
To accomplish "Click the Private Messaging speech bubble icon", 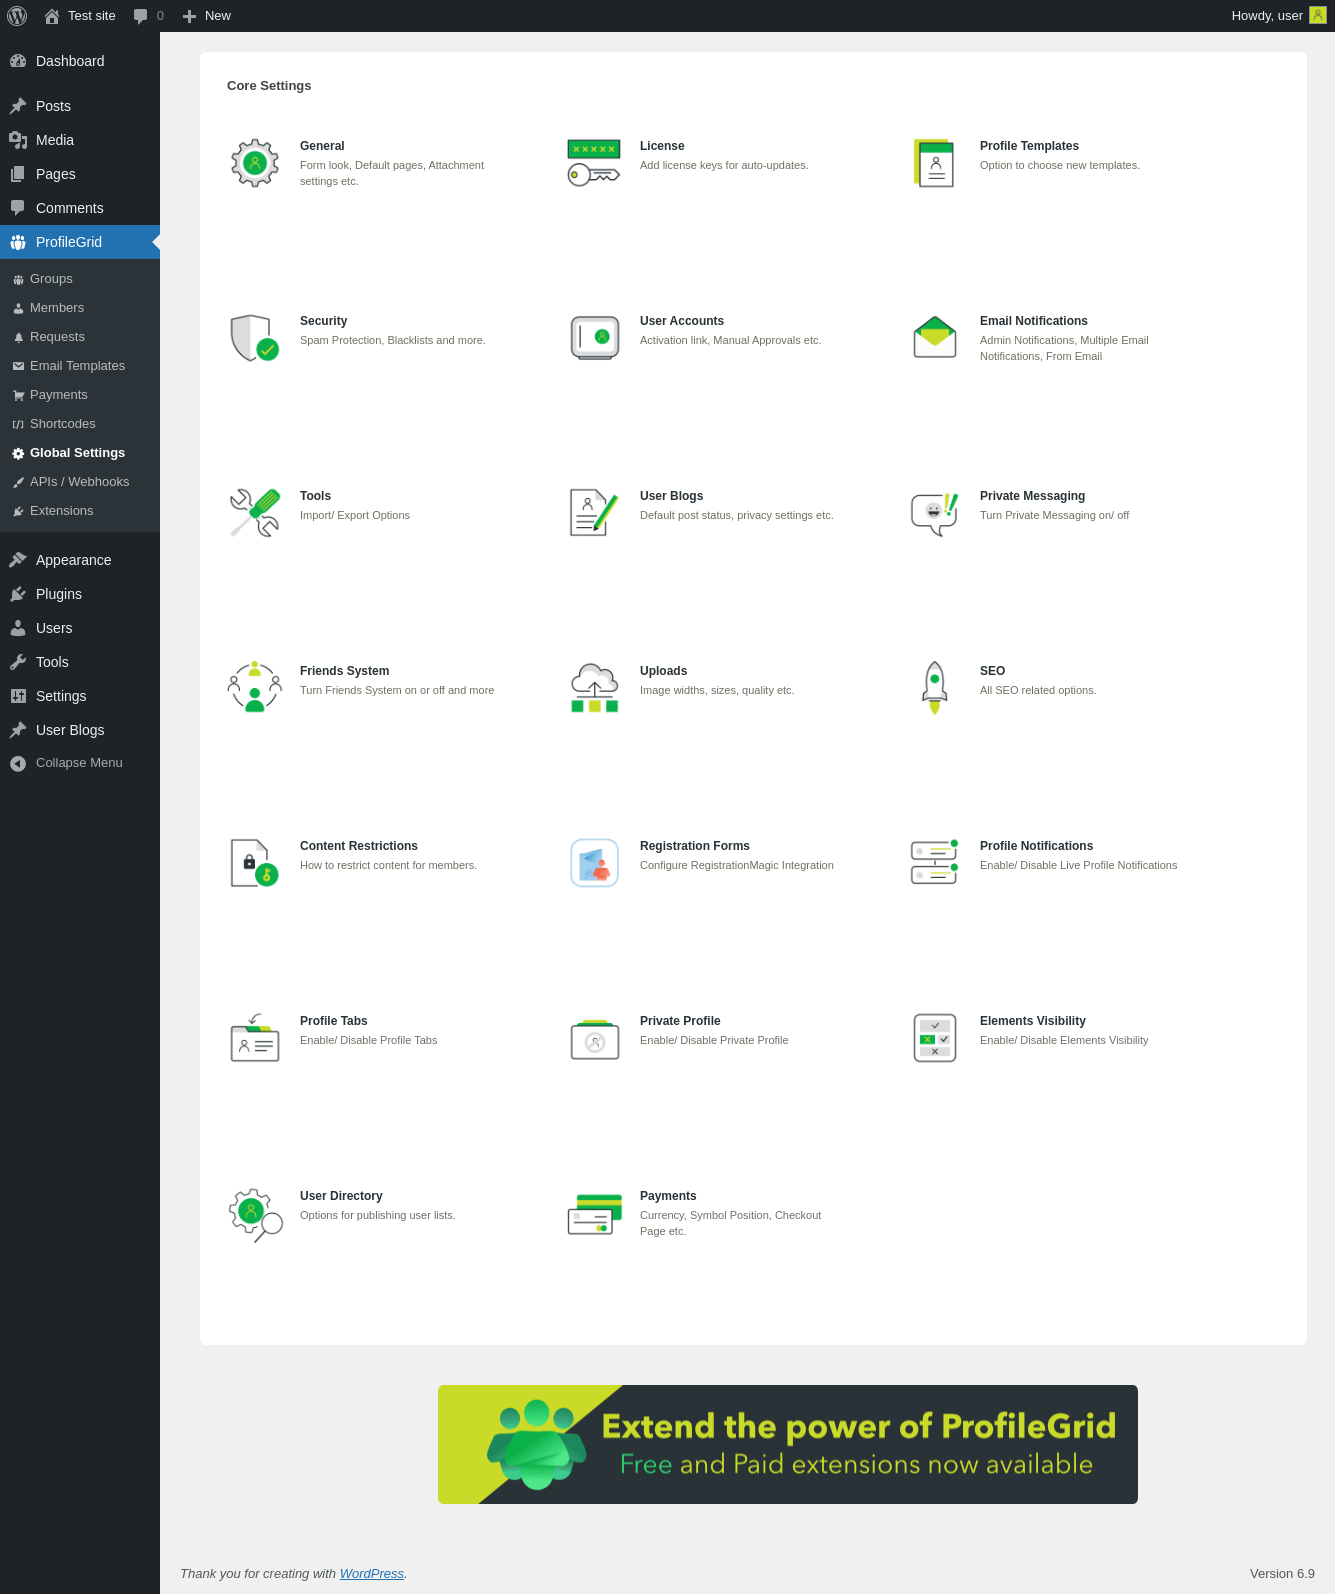I will (935, 513).
